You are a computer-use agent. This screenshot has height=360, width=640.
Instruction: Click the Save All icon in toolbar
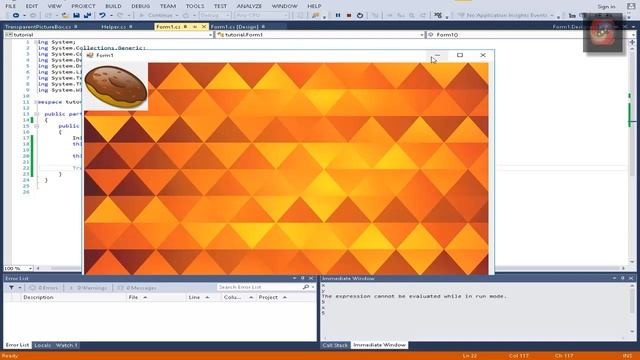[x=87, y=16]
